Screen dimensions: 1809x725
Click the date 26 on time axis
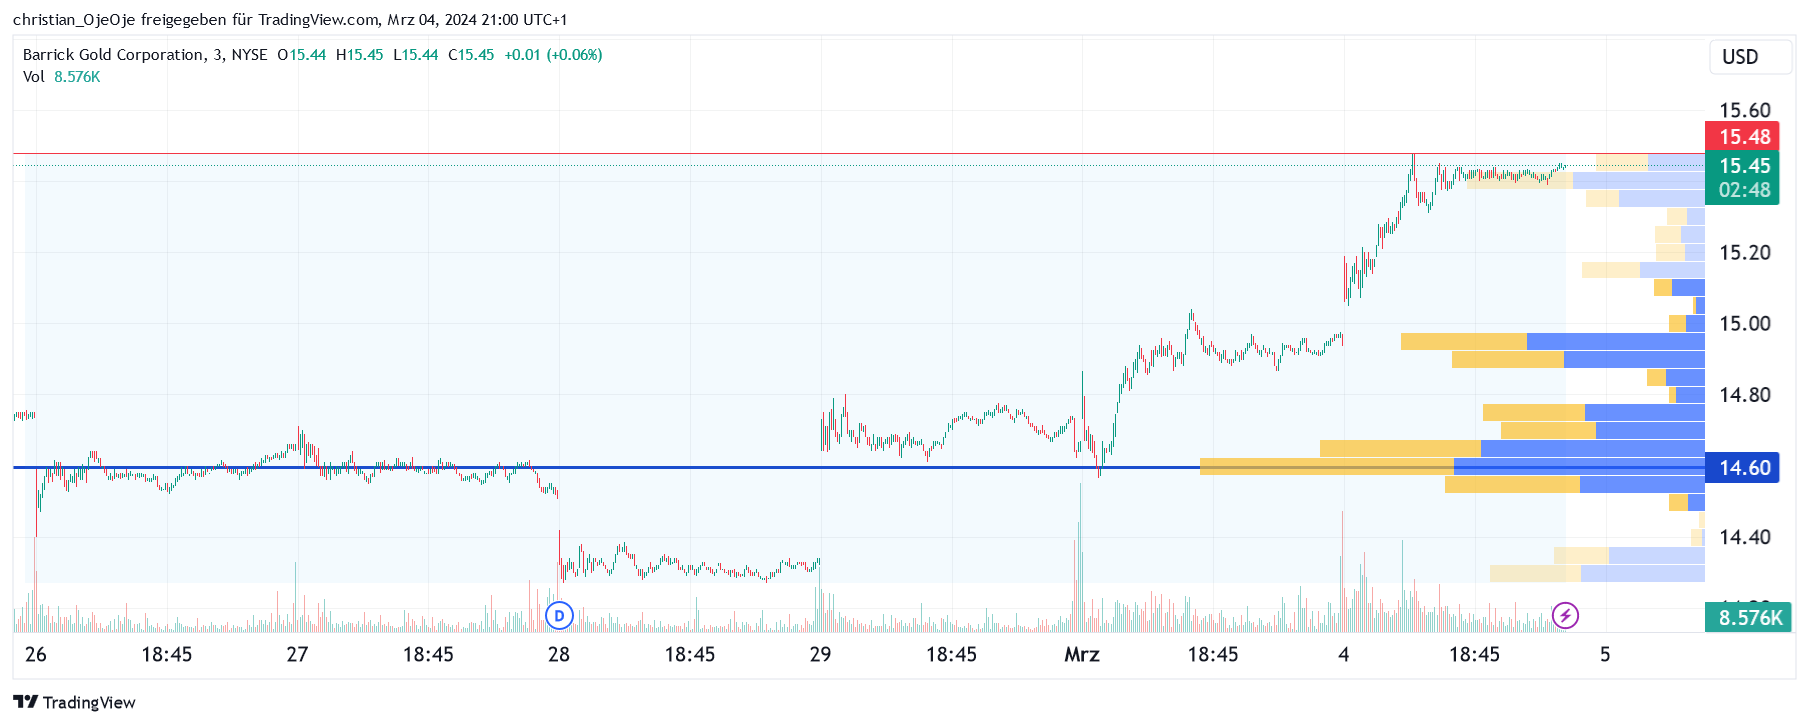tap(36, 654)
